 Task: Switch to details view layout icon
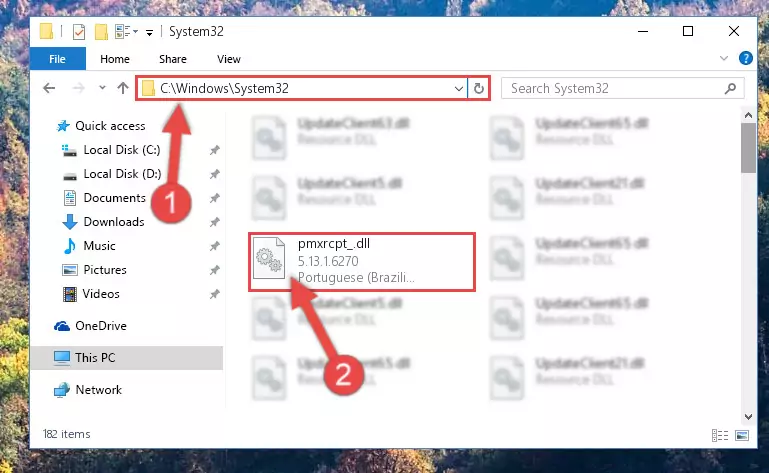click(x=720, y=435)
